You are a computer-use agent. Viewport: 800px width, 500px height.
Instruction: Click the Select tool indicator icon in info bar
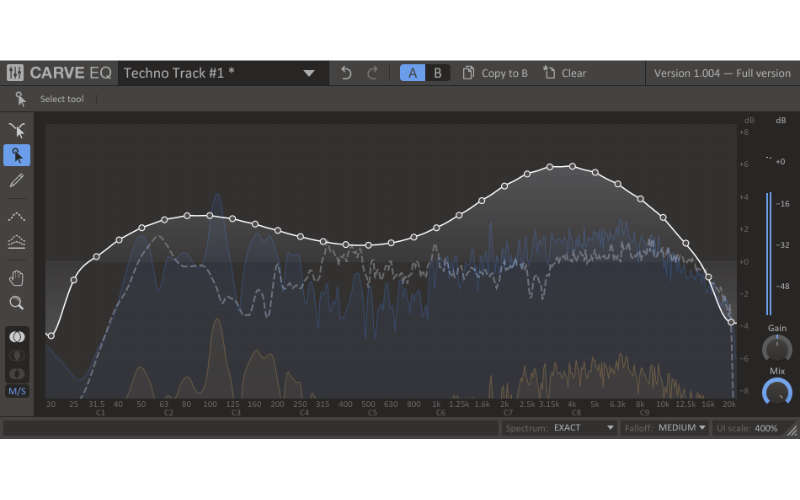click(20, 98)
